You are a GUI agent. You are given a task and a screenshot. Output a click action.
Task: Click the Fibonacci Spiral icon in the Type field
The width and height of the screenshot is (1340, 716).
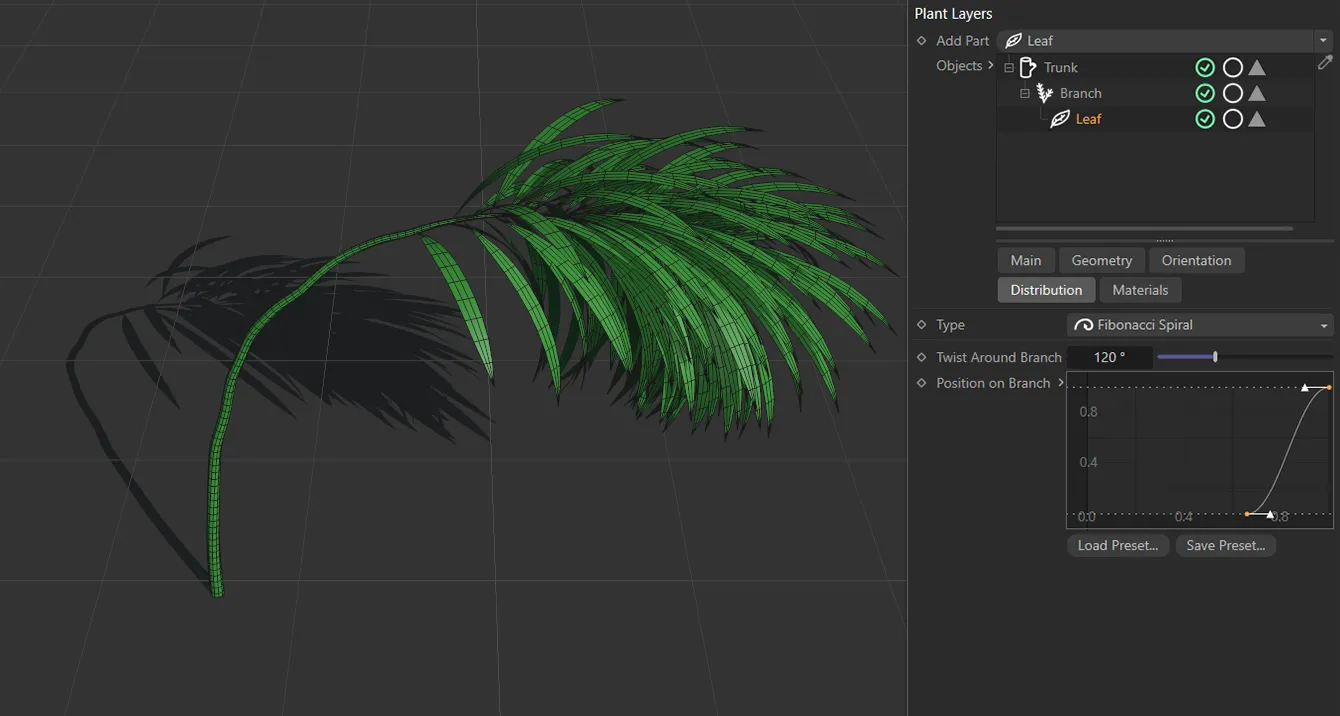click(x=1083, y=324)
